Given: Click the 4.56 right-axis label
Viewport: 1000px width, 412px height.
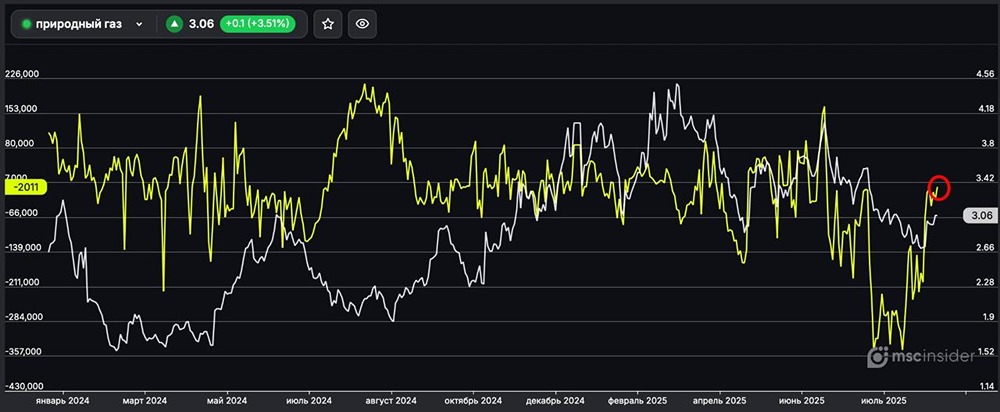Looking at the screenshot, I should pos(985,74).
